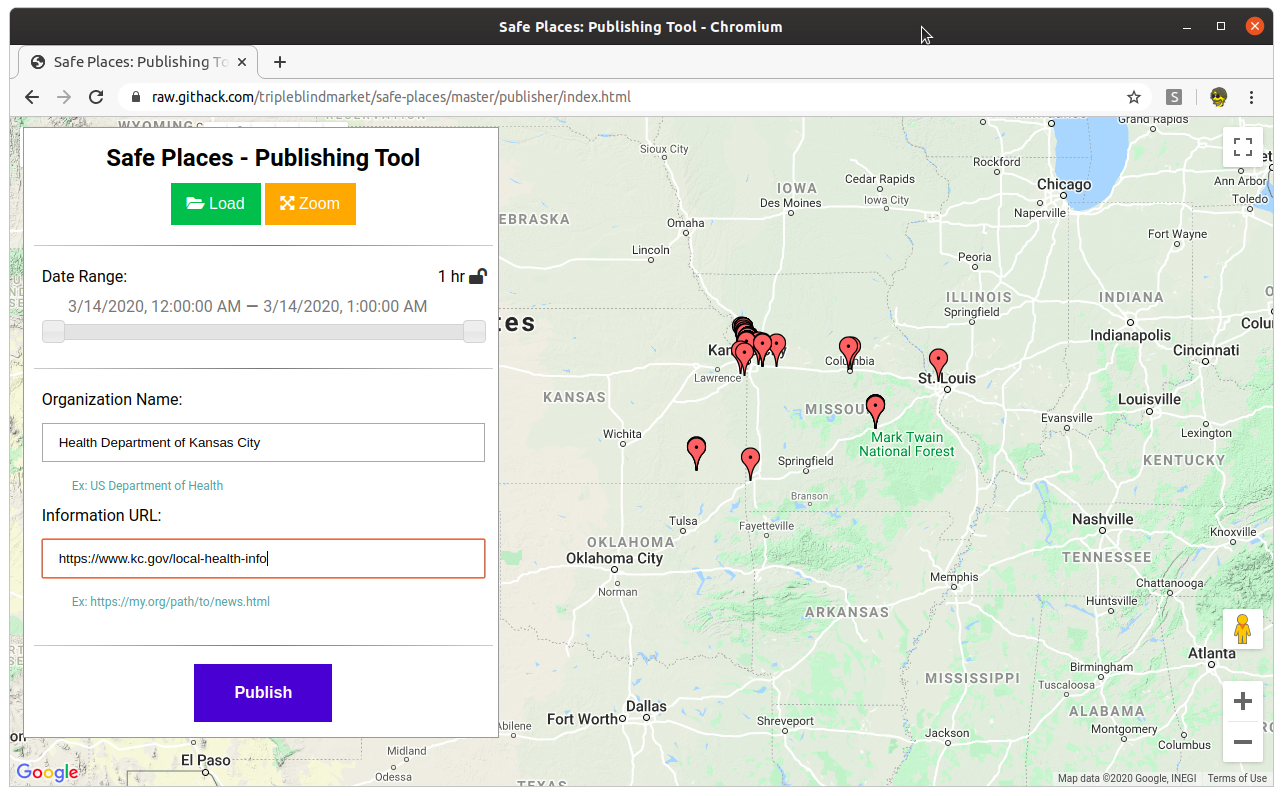1283x796 pixels.
Task: Click the Chicago label on the map
Action: tap(1064, 184)
